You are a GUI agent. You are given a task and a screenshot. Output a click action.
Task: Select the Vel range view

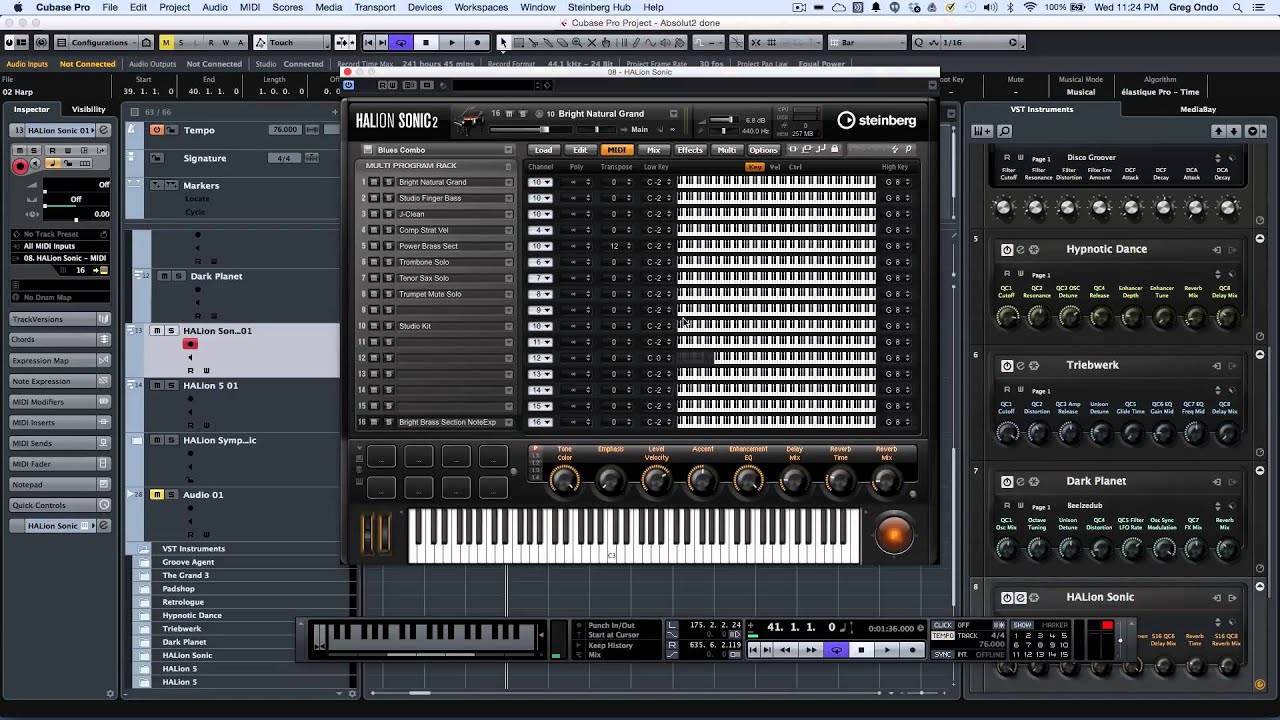pyautogui.click(x=775, y=167)
